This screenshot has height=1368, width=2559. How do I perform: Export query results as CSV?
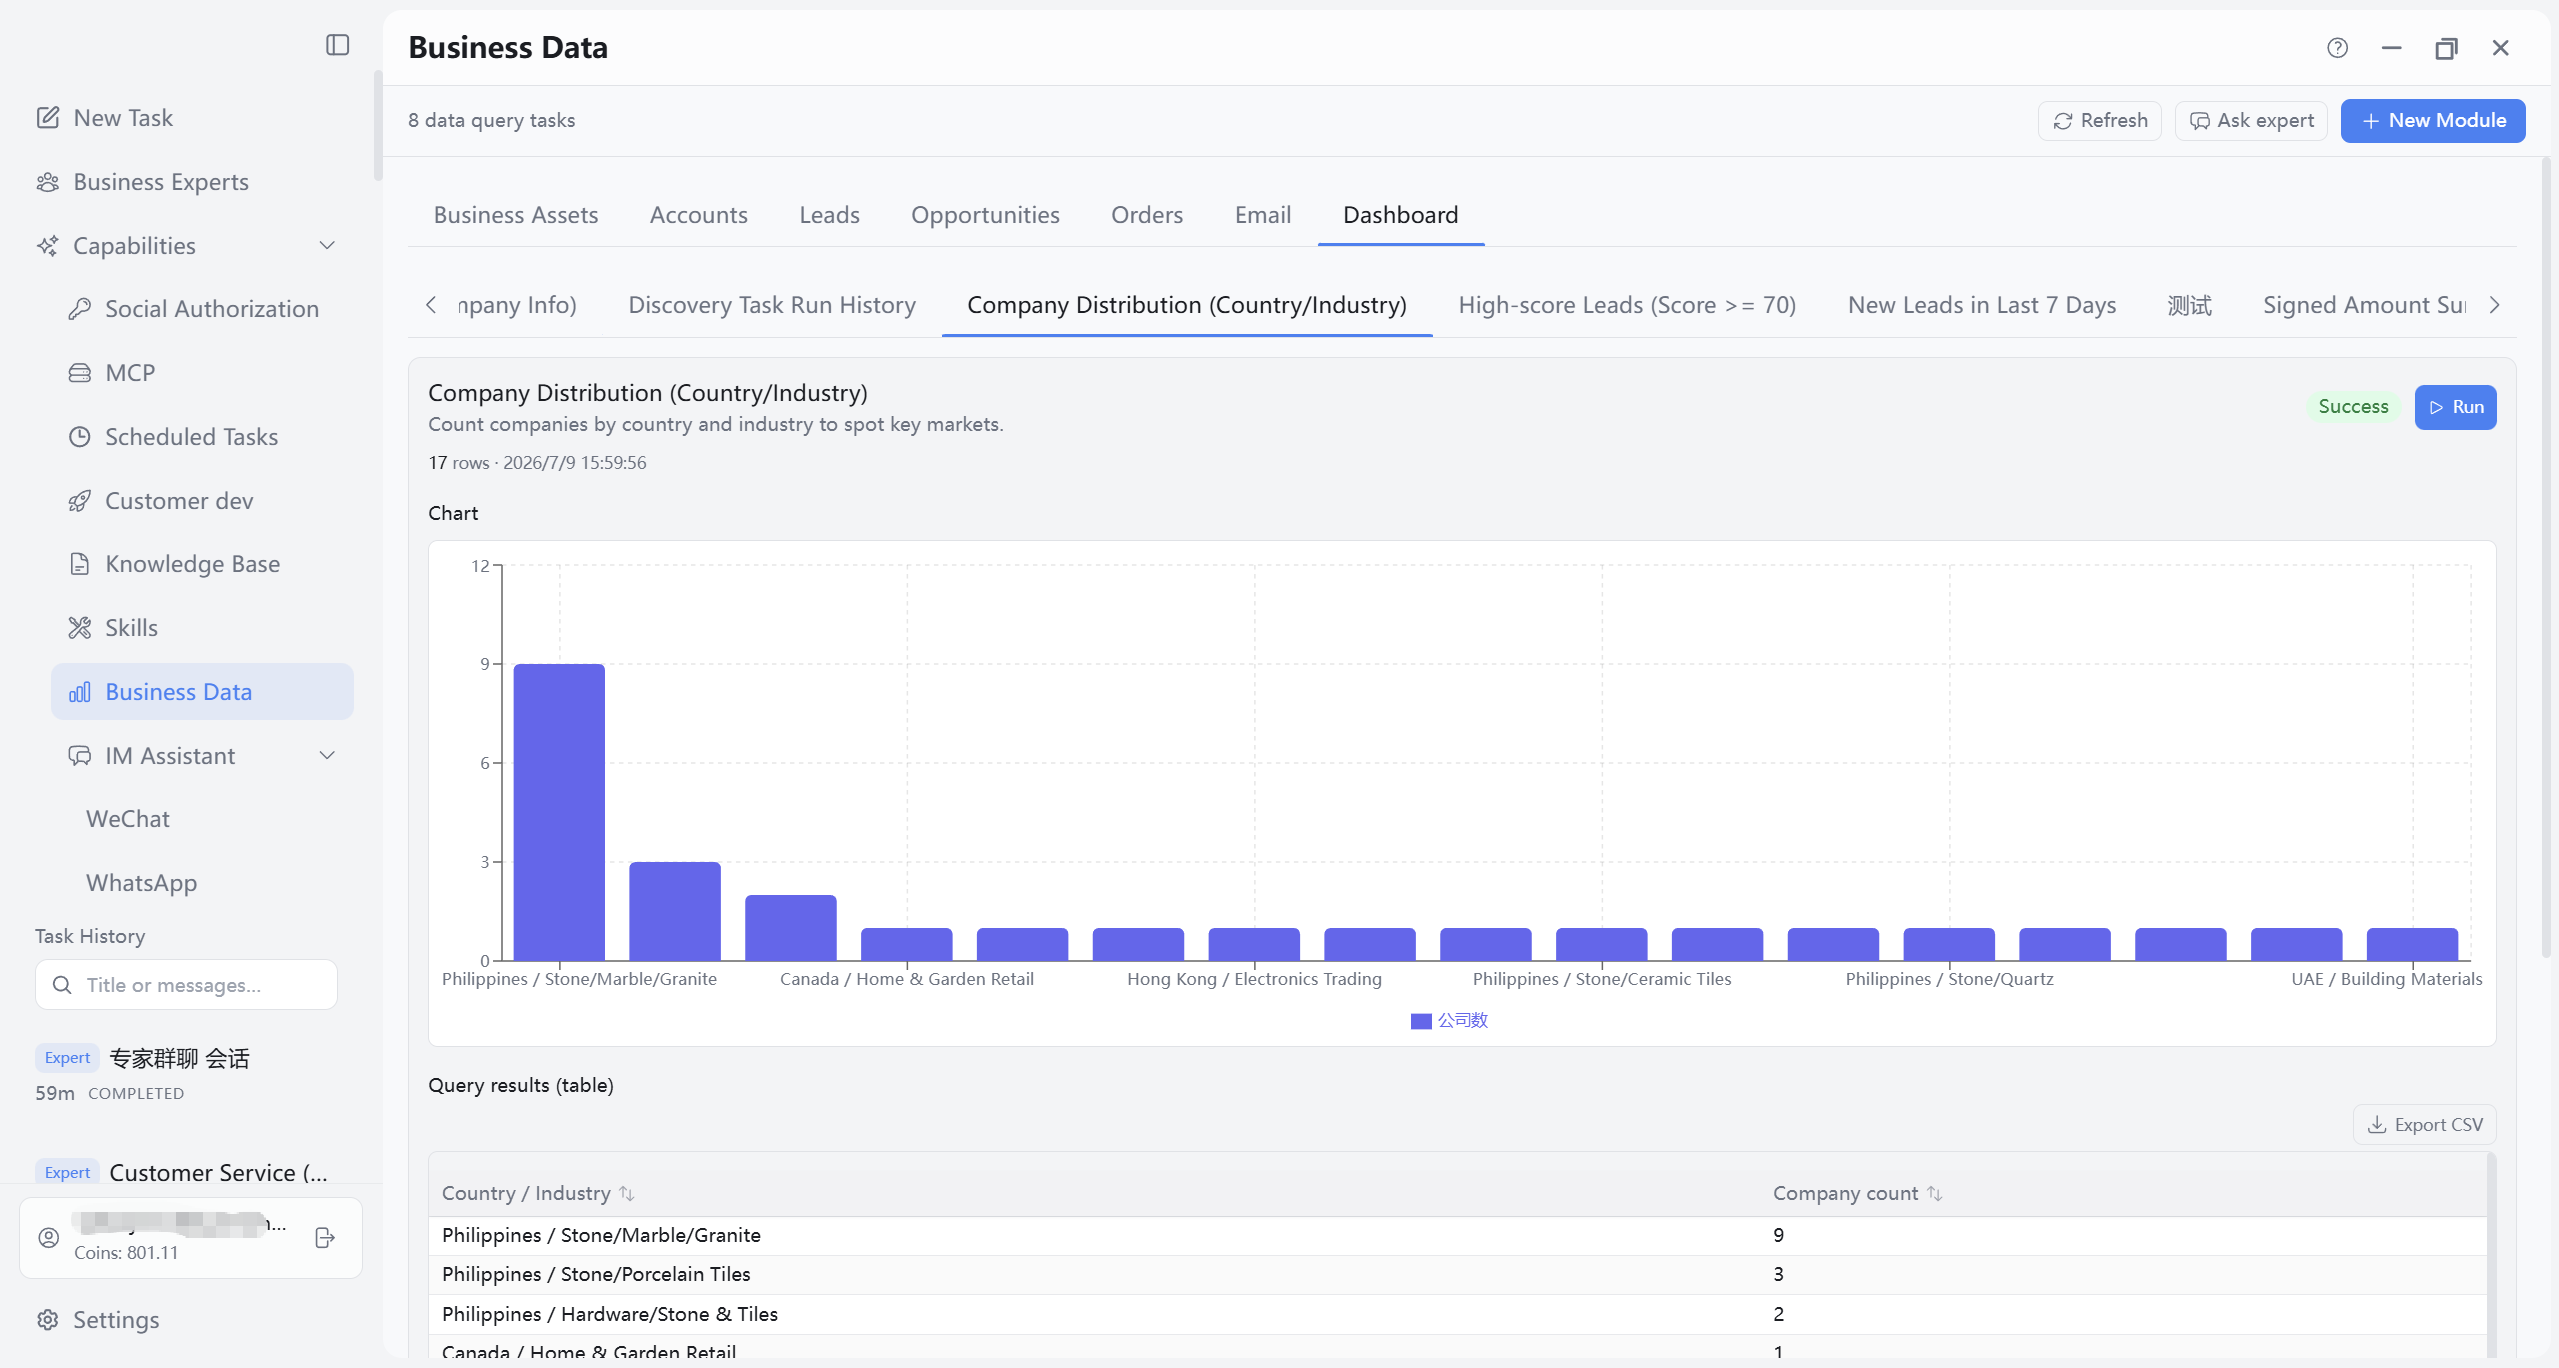point(2425,1125)
